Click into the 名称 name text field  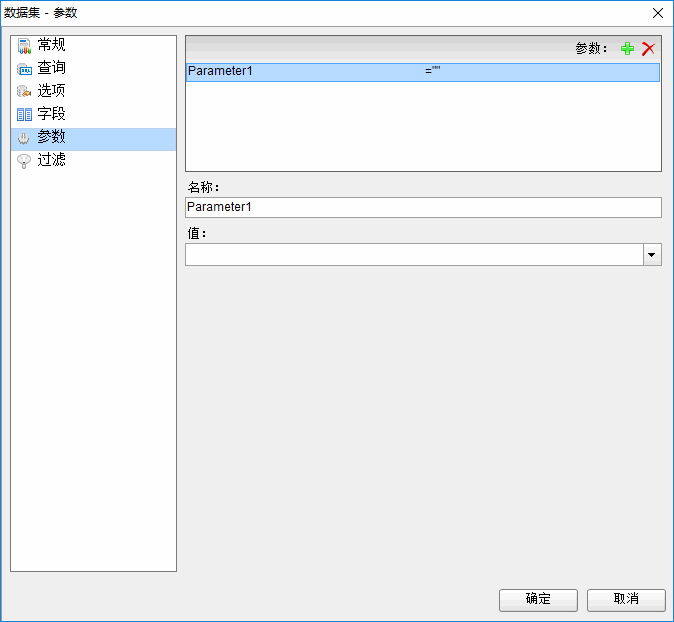(423, 207)
